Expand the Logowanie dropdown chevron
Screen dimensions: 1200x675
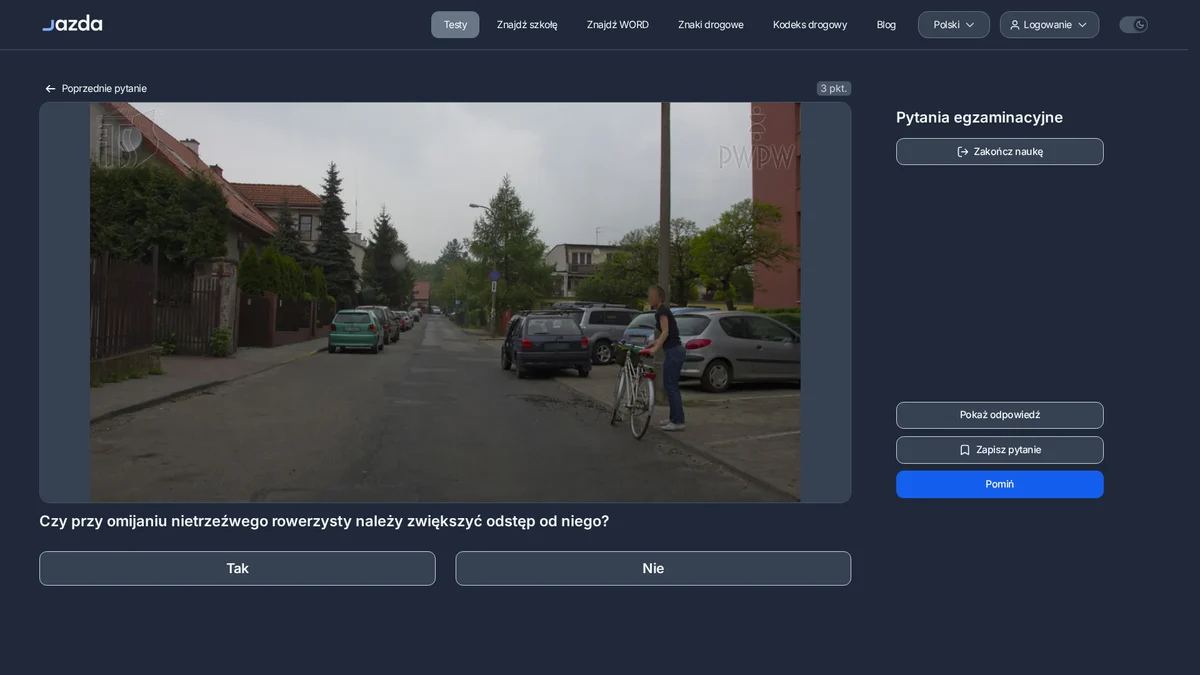click(x=1082, y=25)
